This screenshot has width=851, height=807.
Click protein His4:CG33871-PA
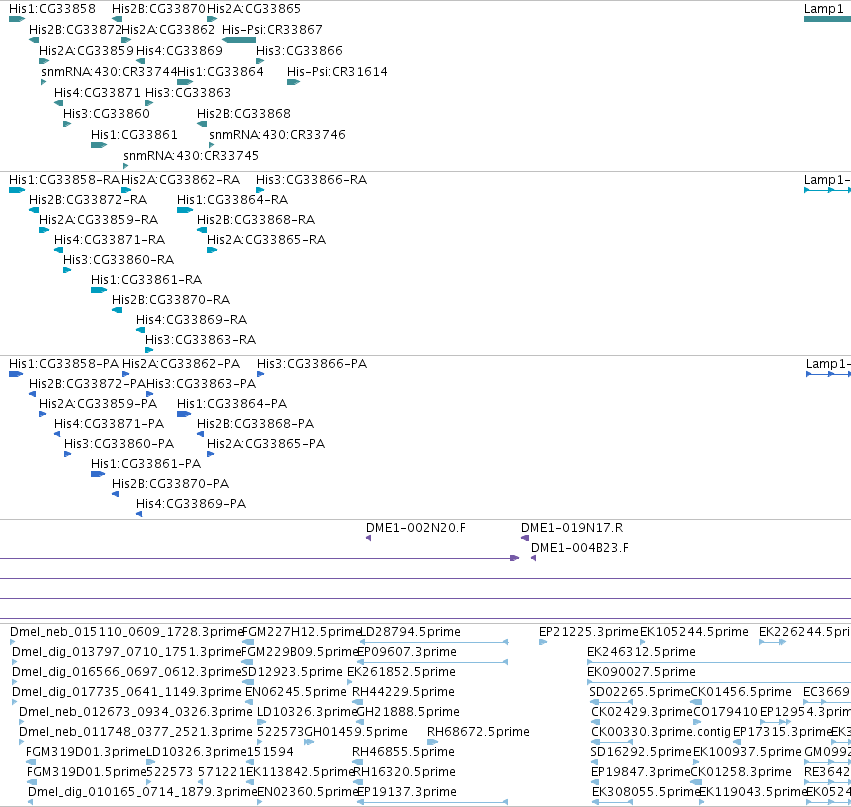pos(109,424)
